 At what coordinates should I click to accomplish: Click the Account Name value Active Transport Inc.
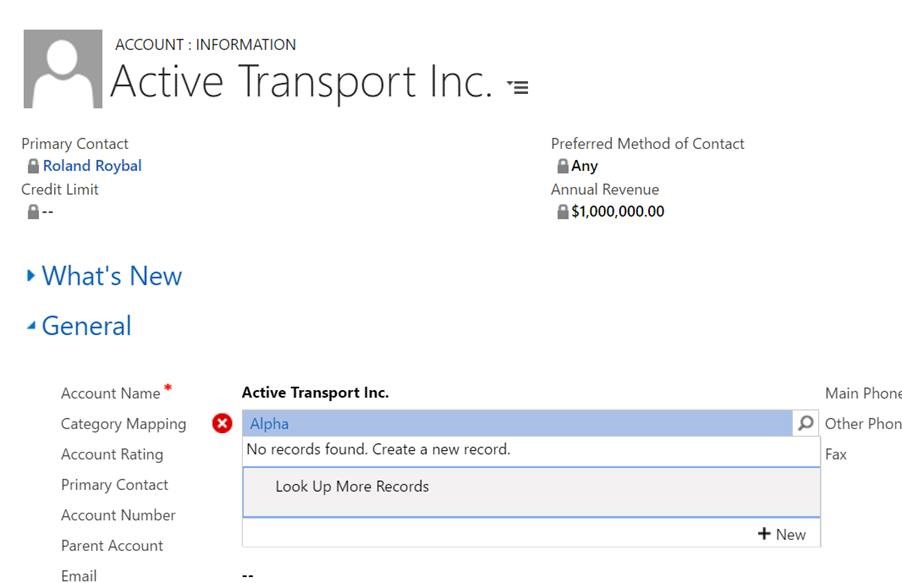coord(315,393)
